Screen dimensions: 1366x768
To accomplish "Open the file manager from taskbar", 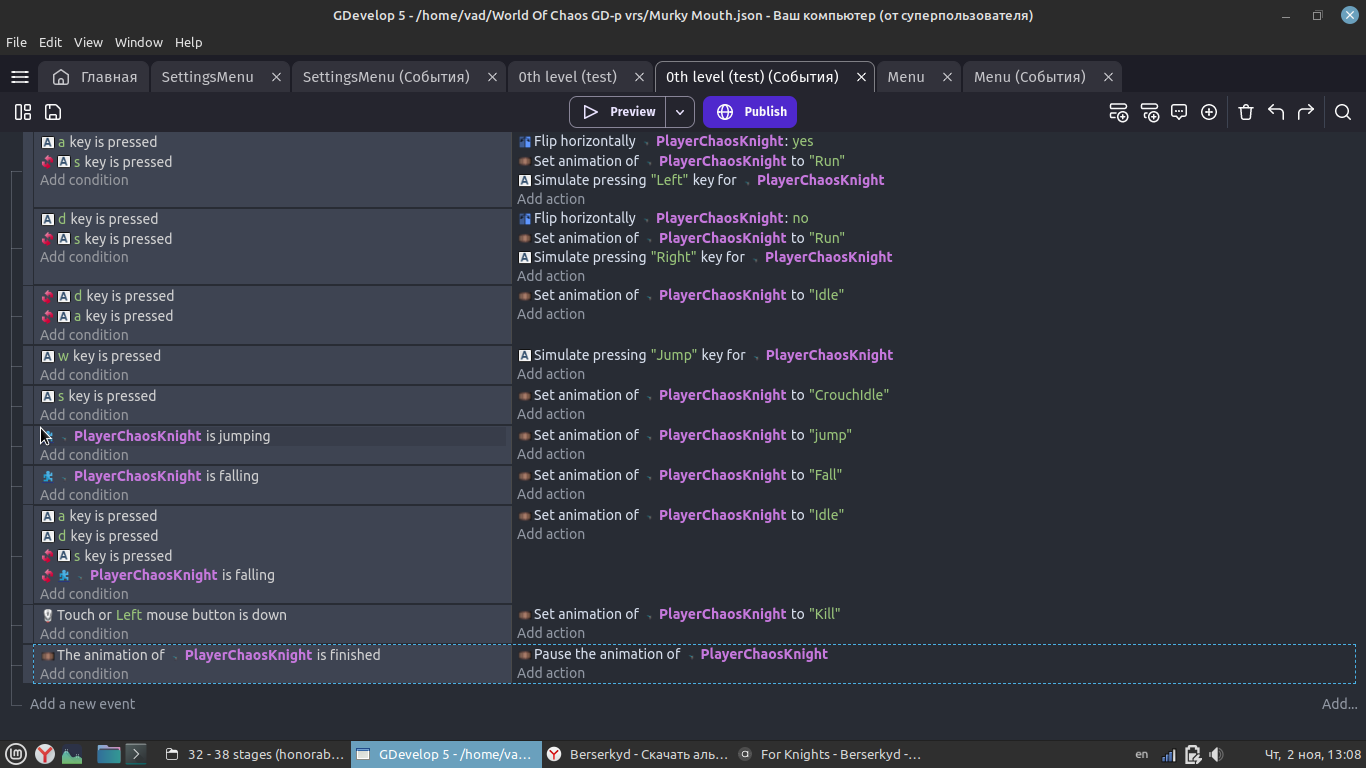I will [x=108, y=754].
